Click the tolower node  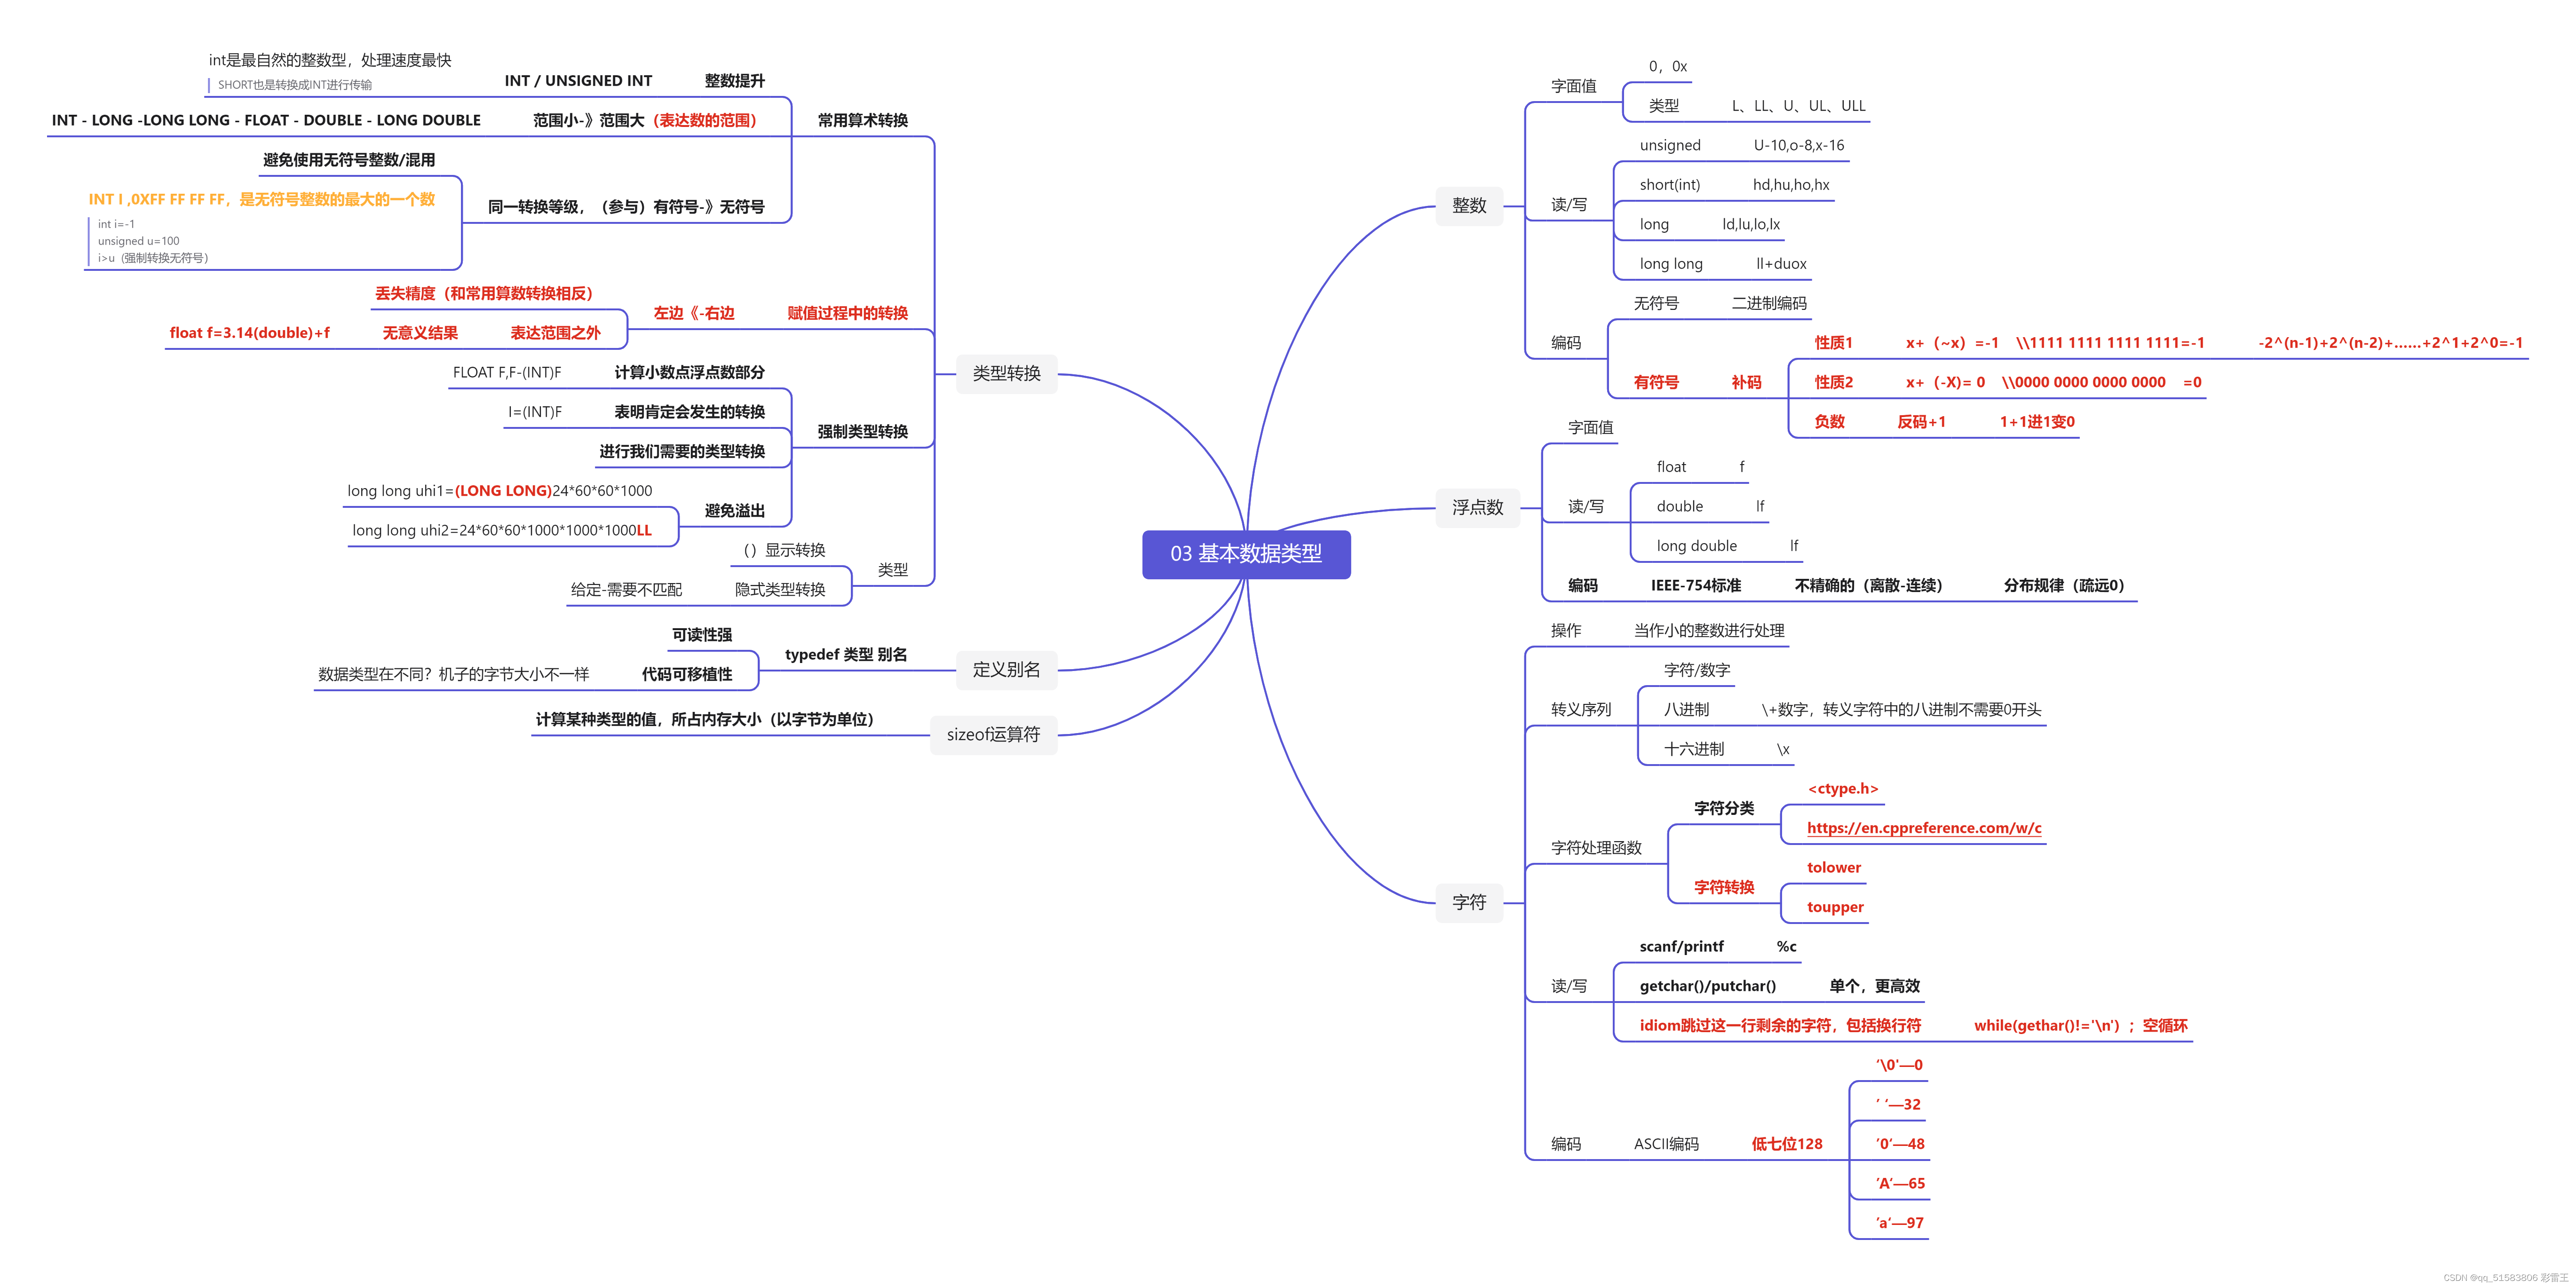(x=1834, y=868)
